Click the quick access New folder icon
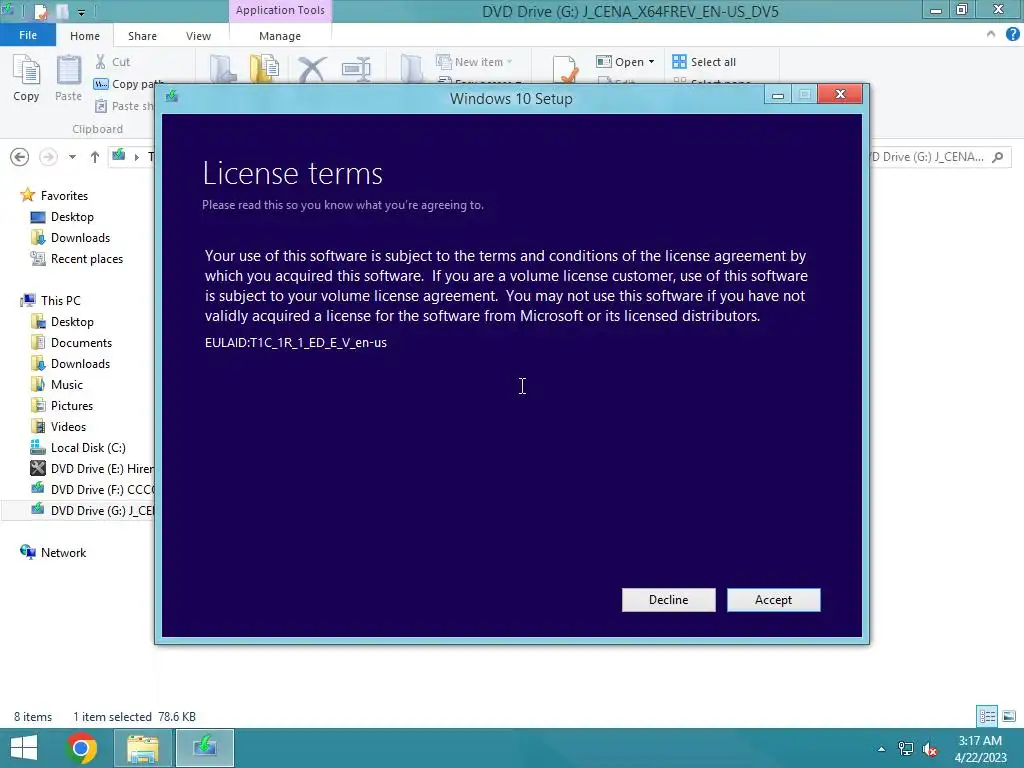 [63, 11]
